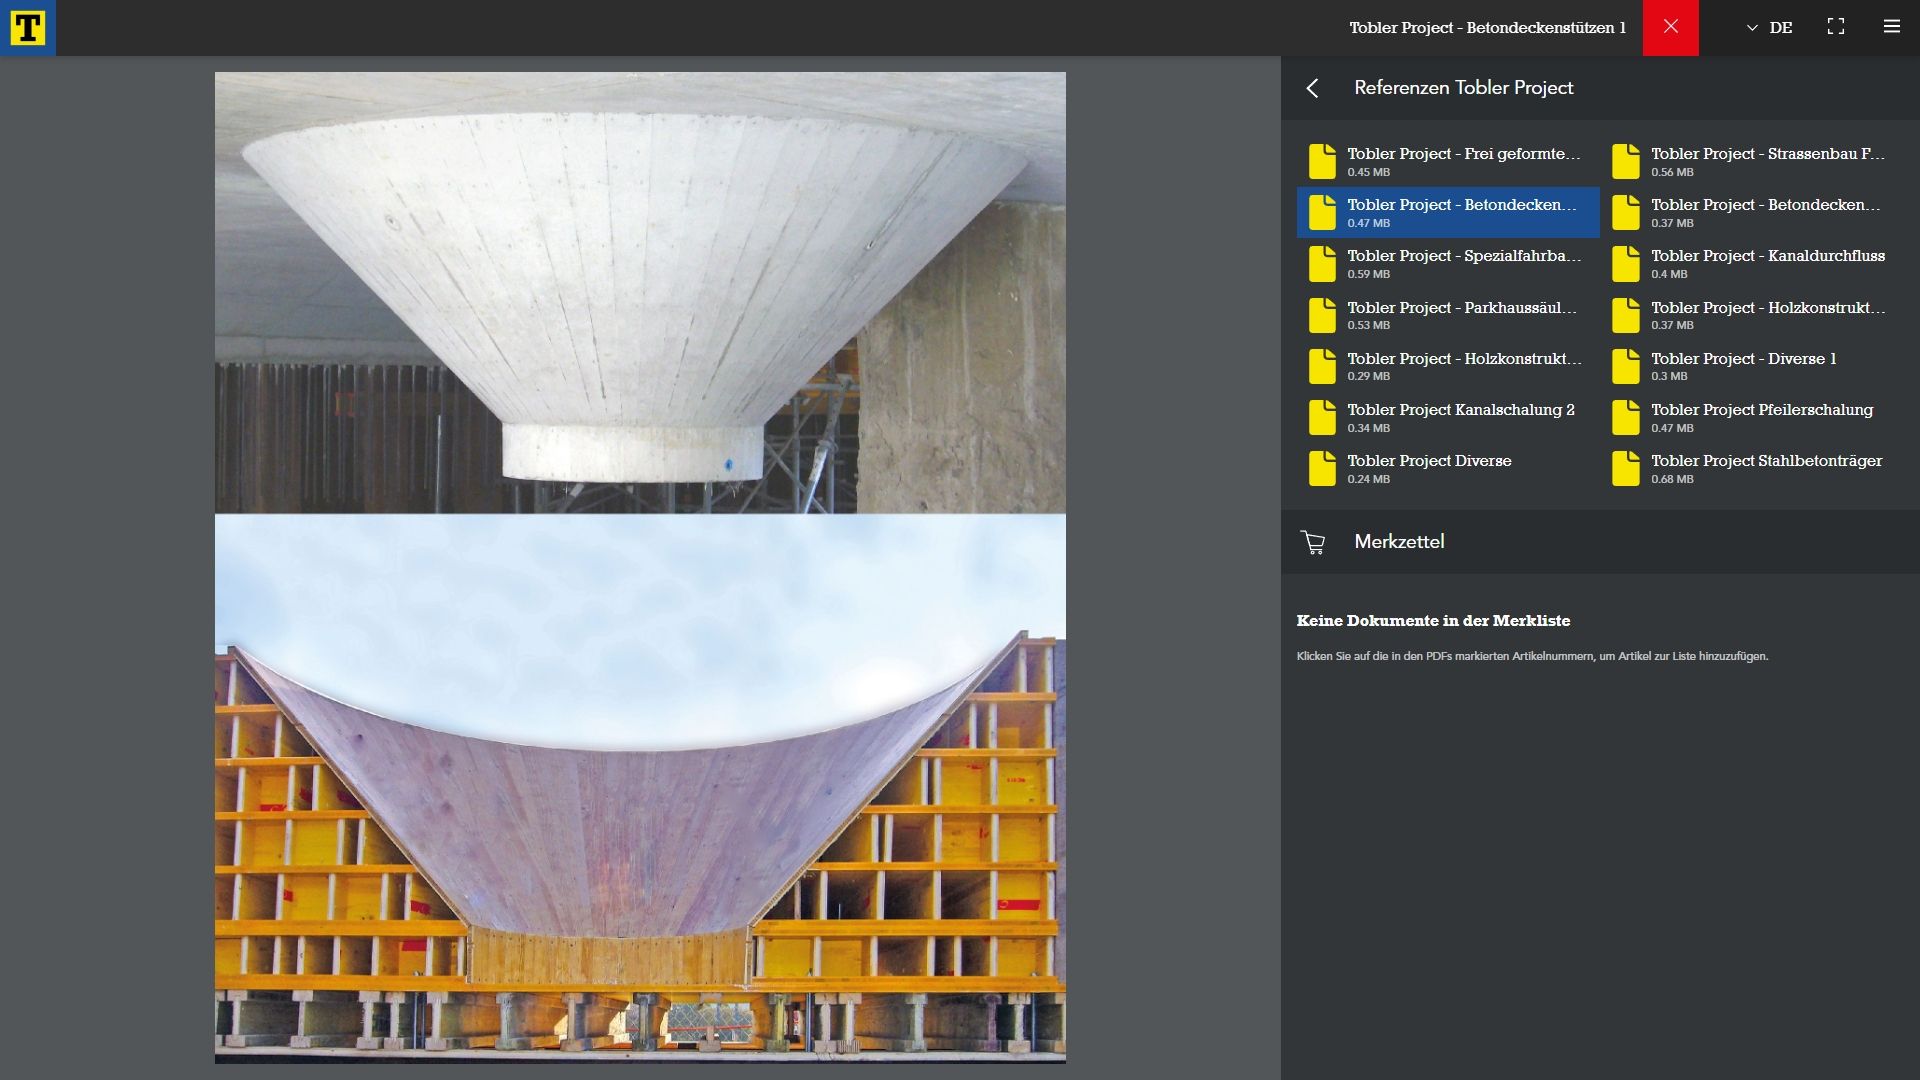Click the Merkzettel shopping cart icon
1920x1080 pixels.
coord(1313,542)
